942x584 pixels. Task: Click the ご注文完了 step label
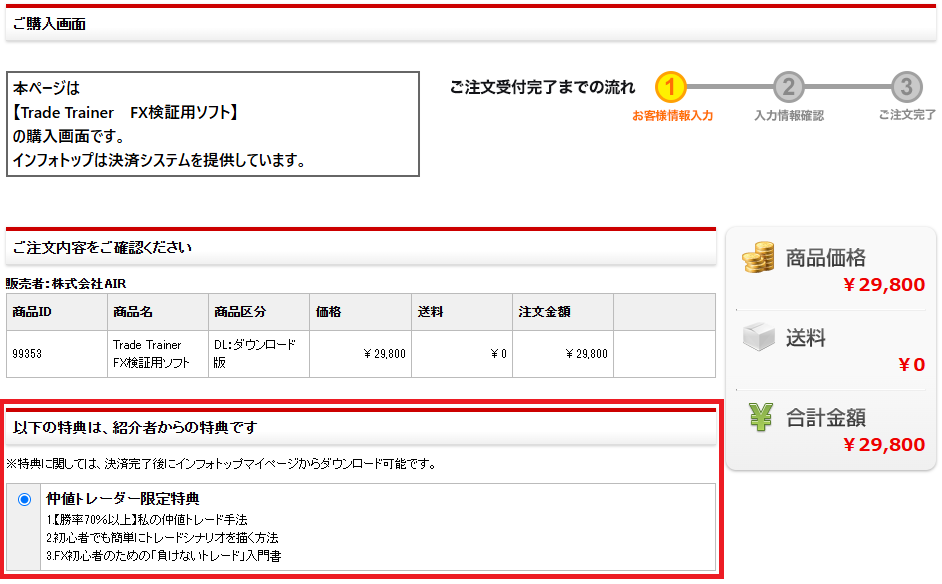[x=907, y=115]
